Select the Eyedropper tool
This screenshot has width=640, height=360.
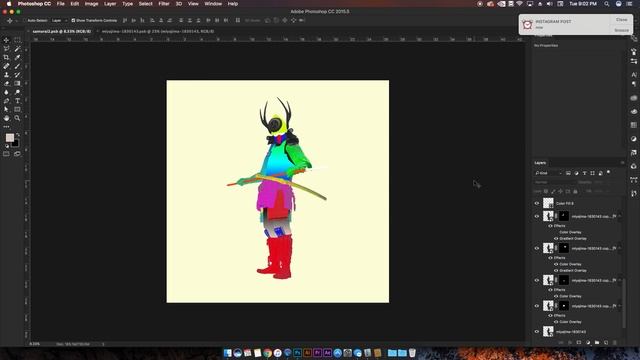click(17, 57)
